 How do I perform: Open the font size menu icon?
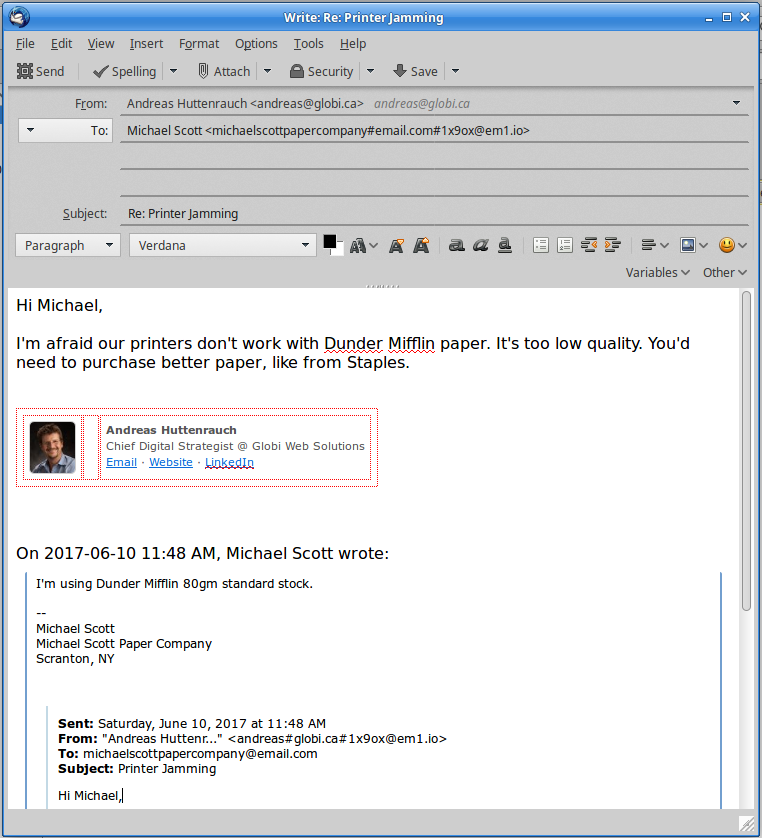click(x=364, y=245)
